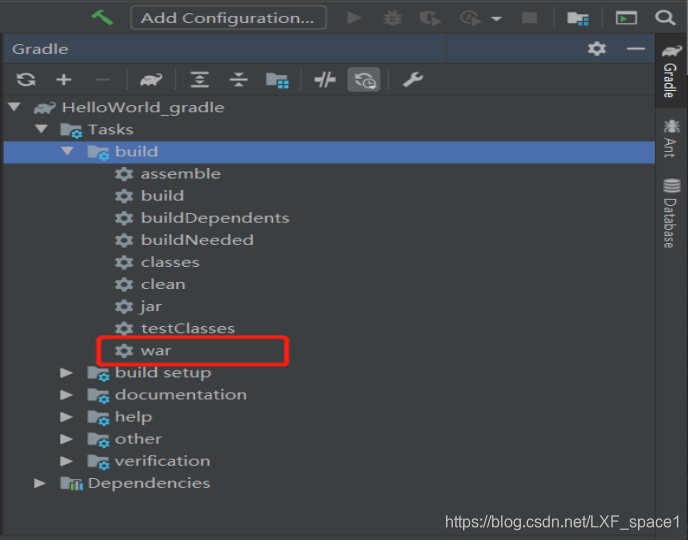This screenshot has width=689, height=541.
Task: Click the Gradle panel title
Action: [40, 49]
